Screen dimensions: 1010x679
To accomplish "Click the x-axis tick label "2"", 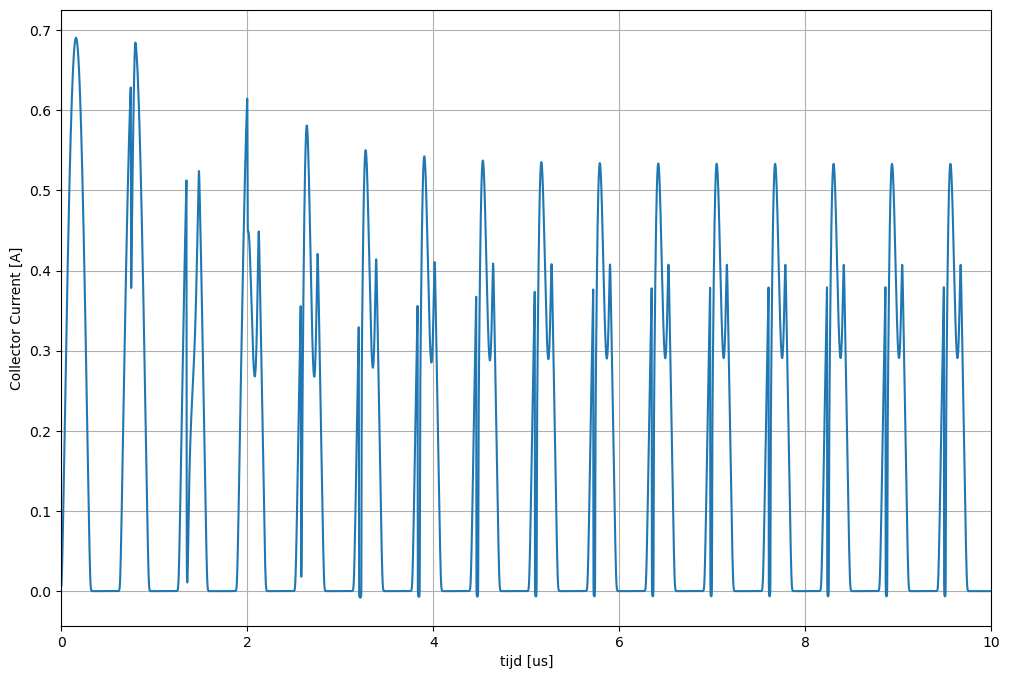I will (x=247, y=642).
